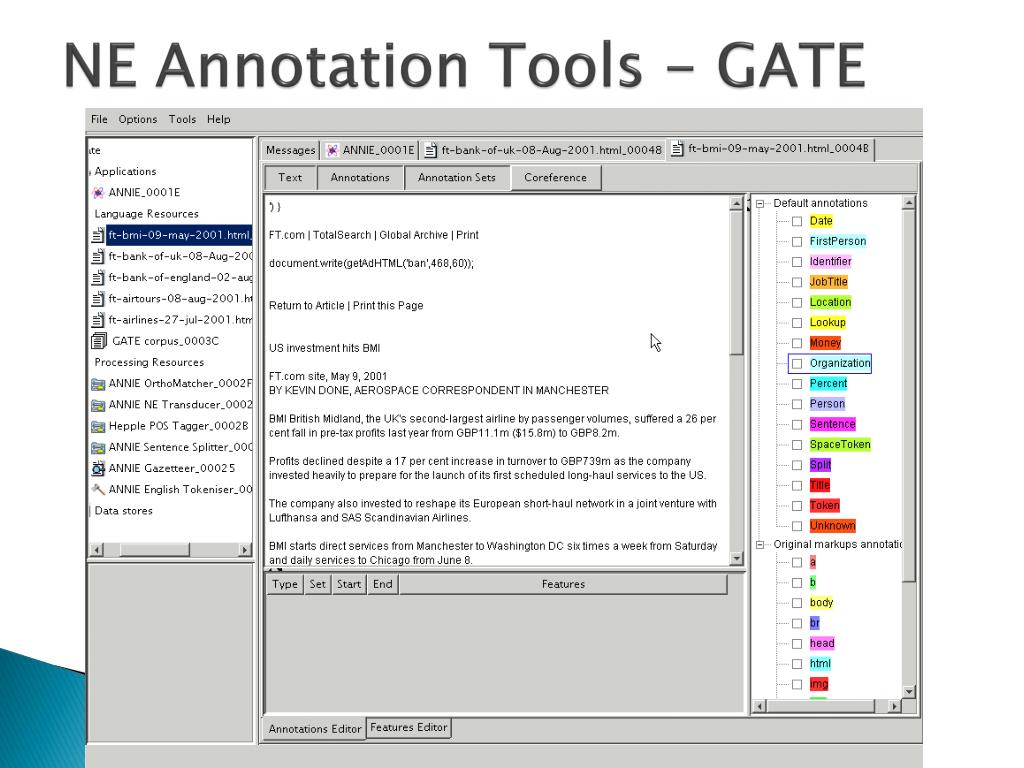Tick the JobTitle annotation checkbox
The image size is (1024, 768).
pyautogui.click(x=797, y=282)
